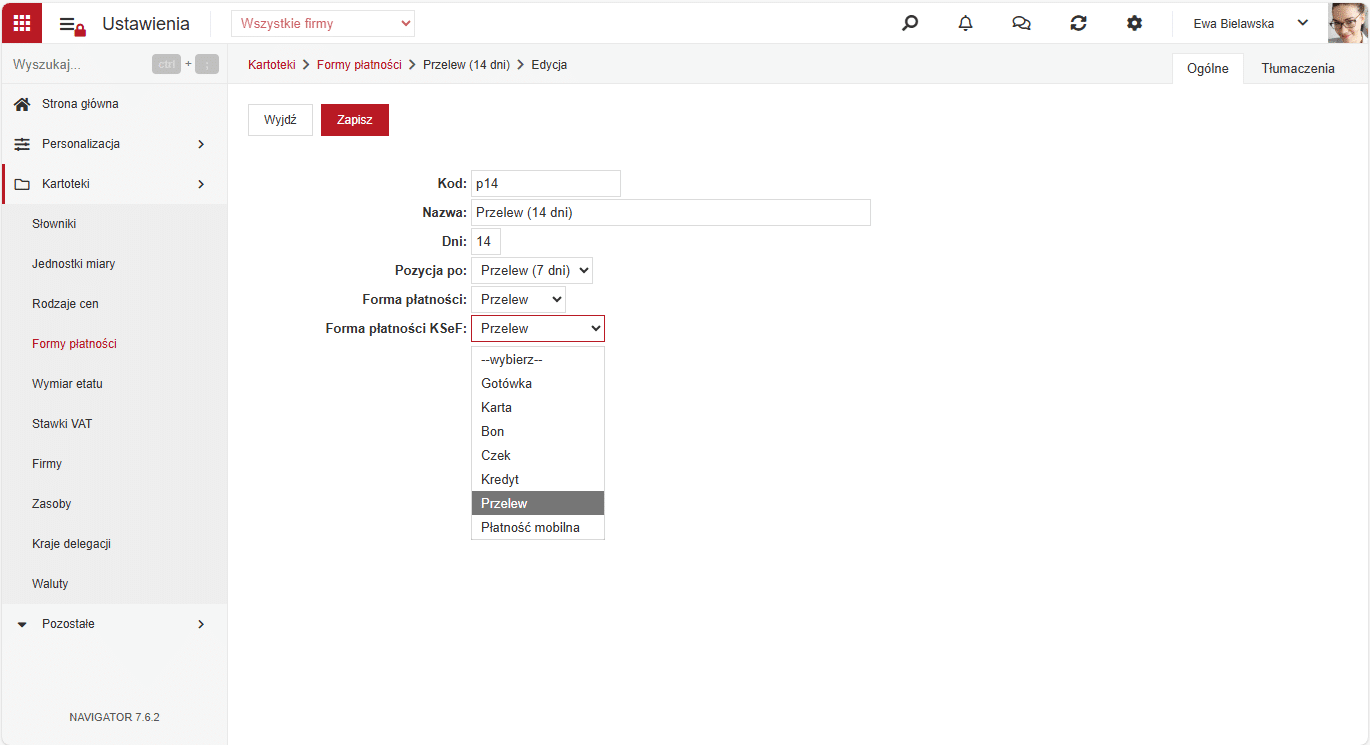The width and height of the screenshot is (1370, 745).
Task: Open the settings gear icon
Action: [x=1134, y=23]
